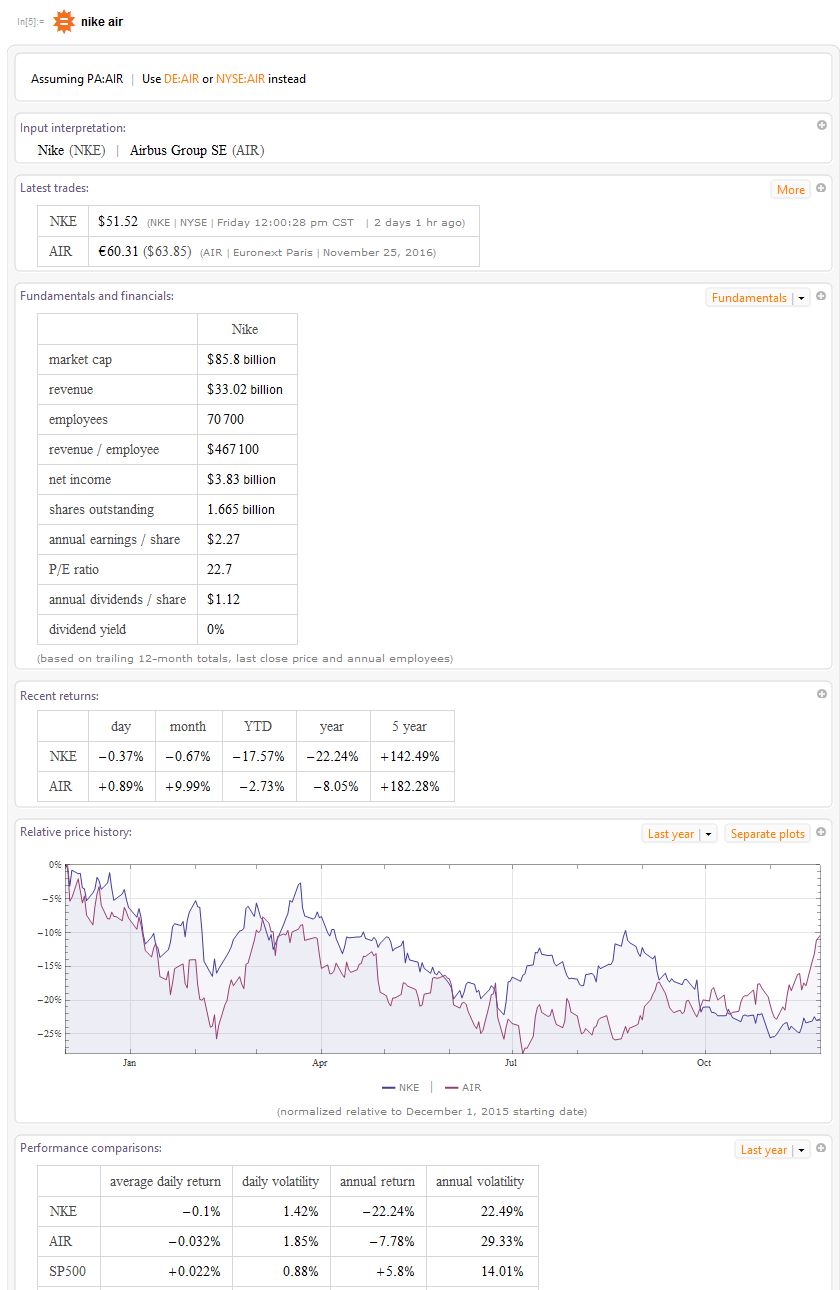Click AIR 5 year return +182.28%
The width and height of the screenshot is (840, 1290).
coord(412,786)
